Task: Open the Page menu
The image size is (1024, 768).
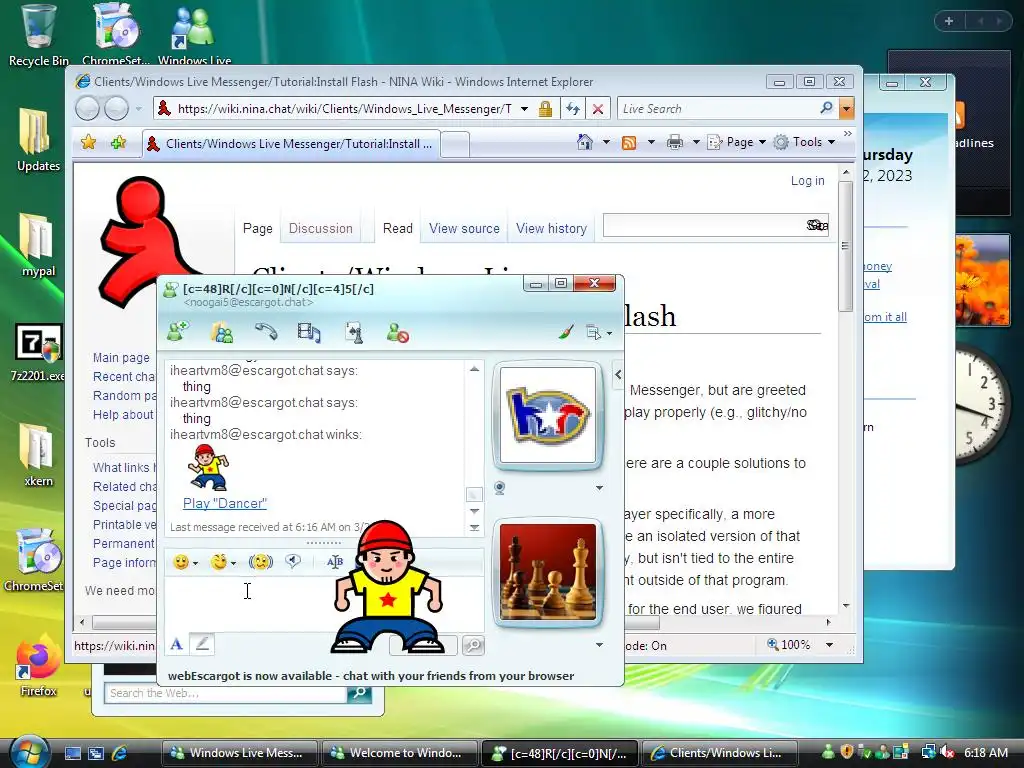Action: pyautogui.click(x=737, y=142)
